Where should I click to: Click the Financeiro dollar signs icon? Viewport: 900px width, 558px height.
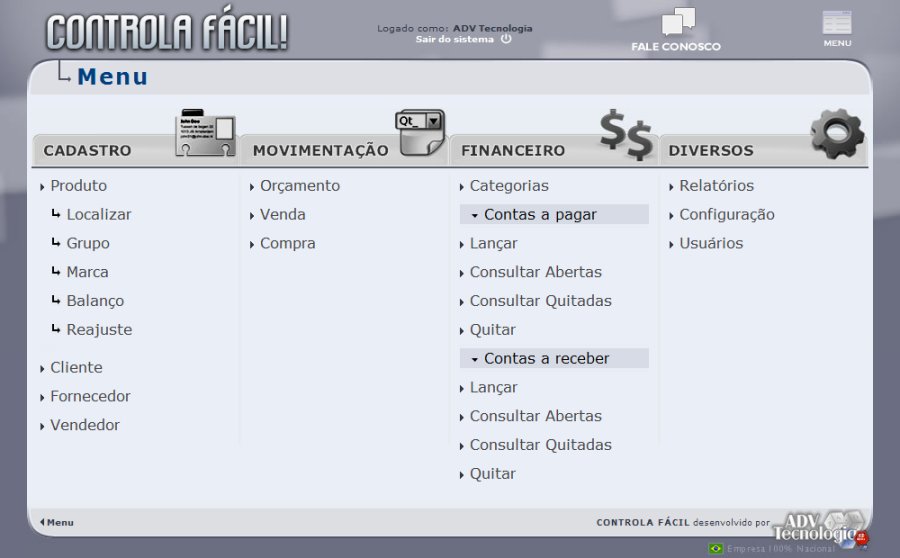pos(626,134)
